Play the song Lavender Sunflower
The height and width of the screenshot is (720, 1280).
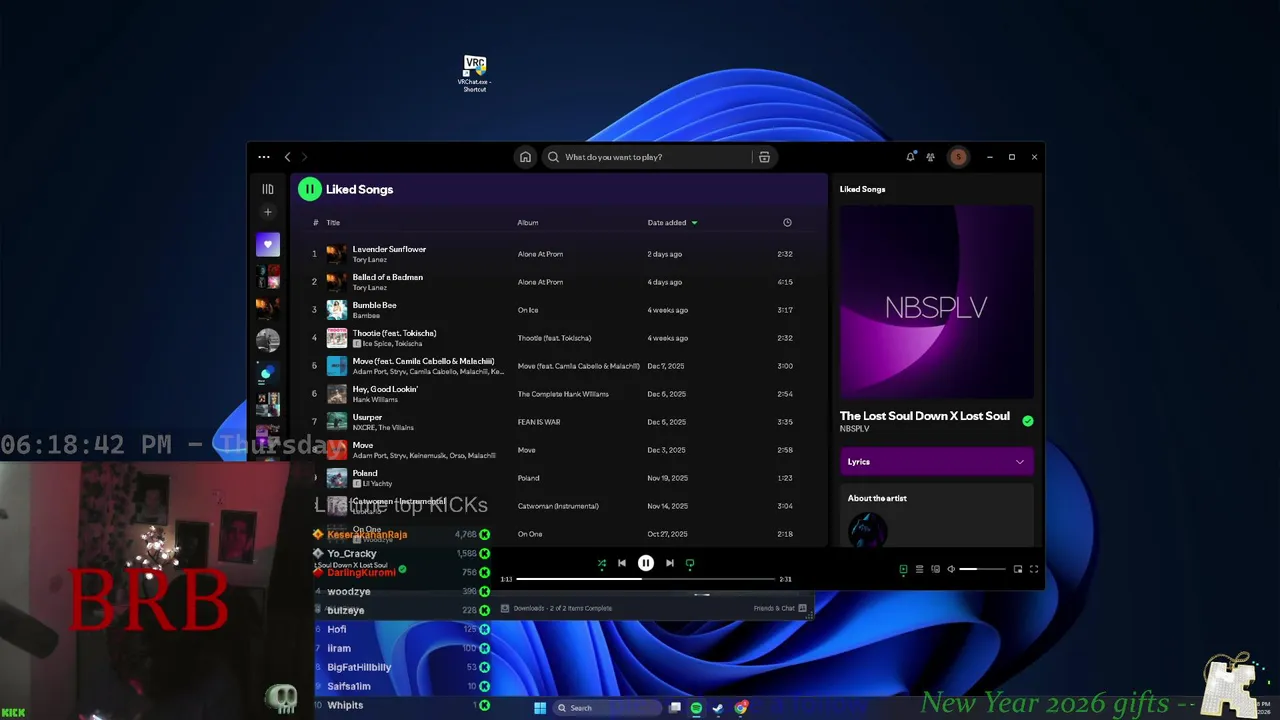(x=389, y=249)
